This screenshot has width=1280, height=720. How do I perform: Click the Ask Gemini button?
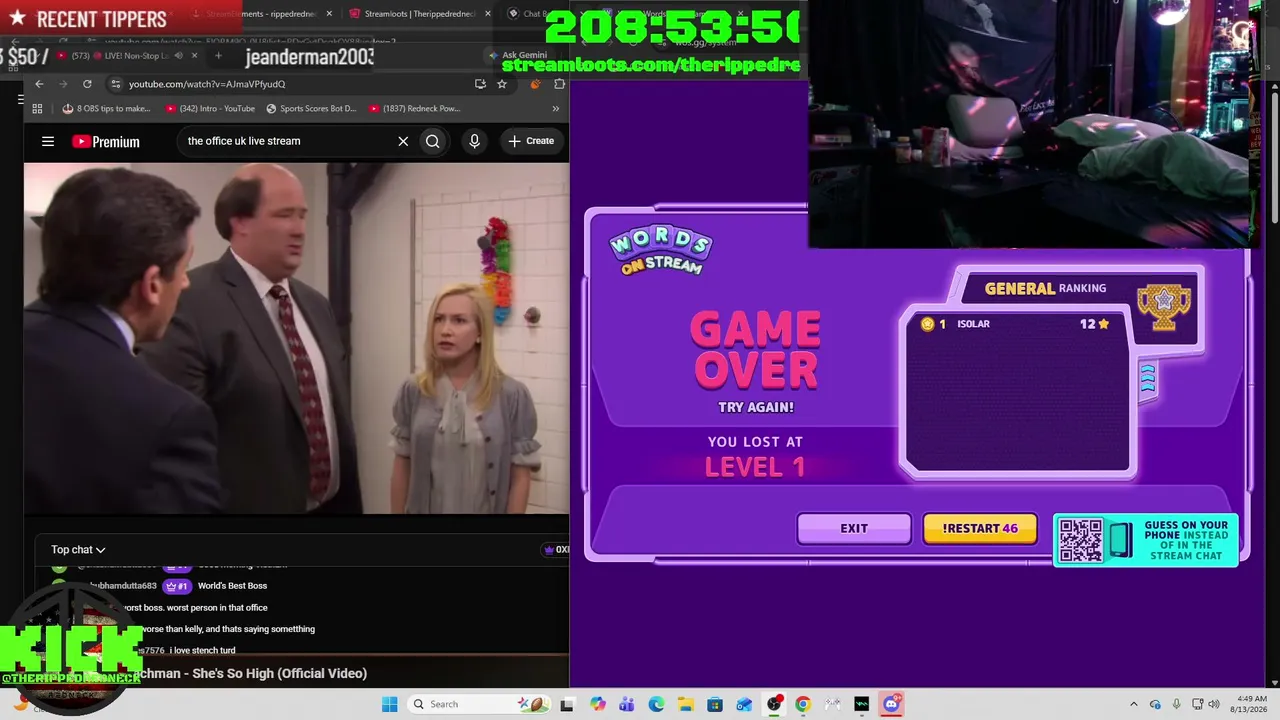517,55
